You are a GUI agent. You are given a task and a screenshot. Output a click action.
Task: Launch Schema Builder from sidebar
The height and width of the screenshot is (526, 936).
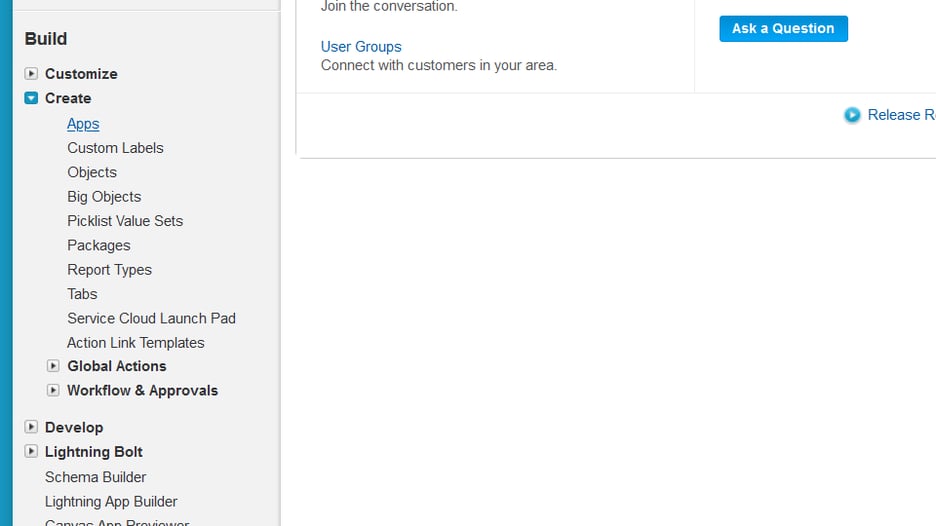tap(96, 477)
